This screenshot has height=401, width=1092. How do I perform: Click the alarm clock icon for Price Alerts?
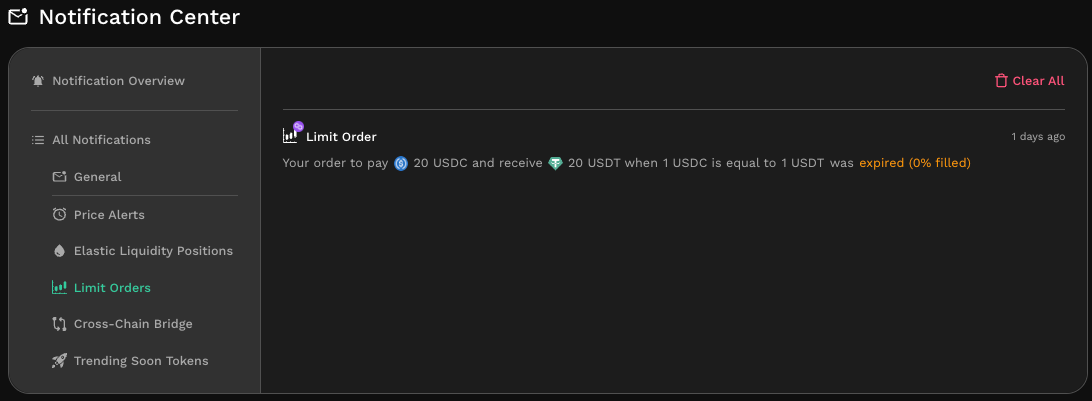coord(59,214)
